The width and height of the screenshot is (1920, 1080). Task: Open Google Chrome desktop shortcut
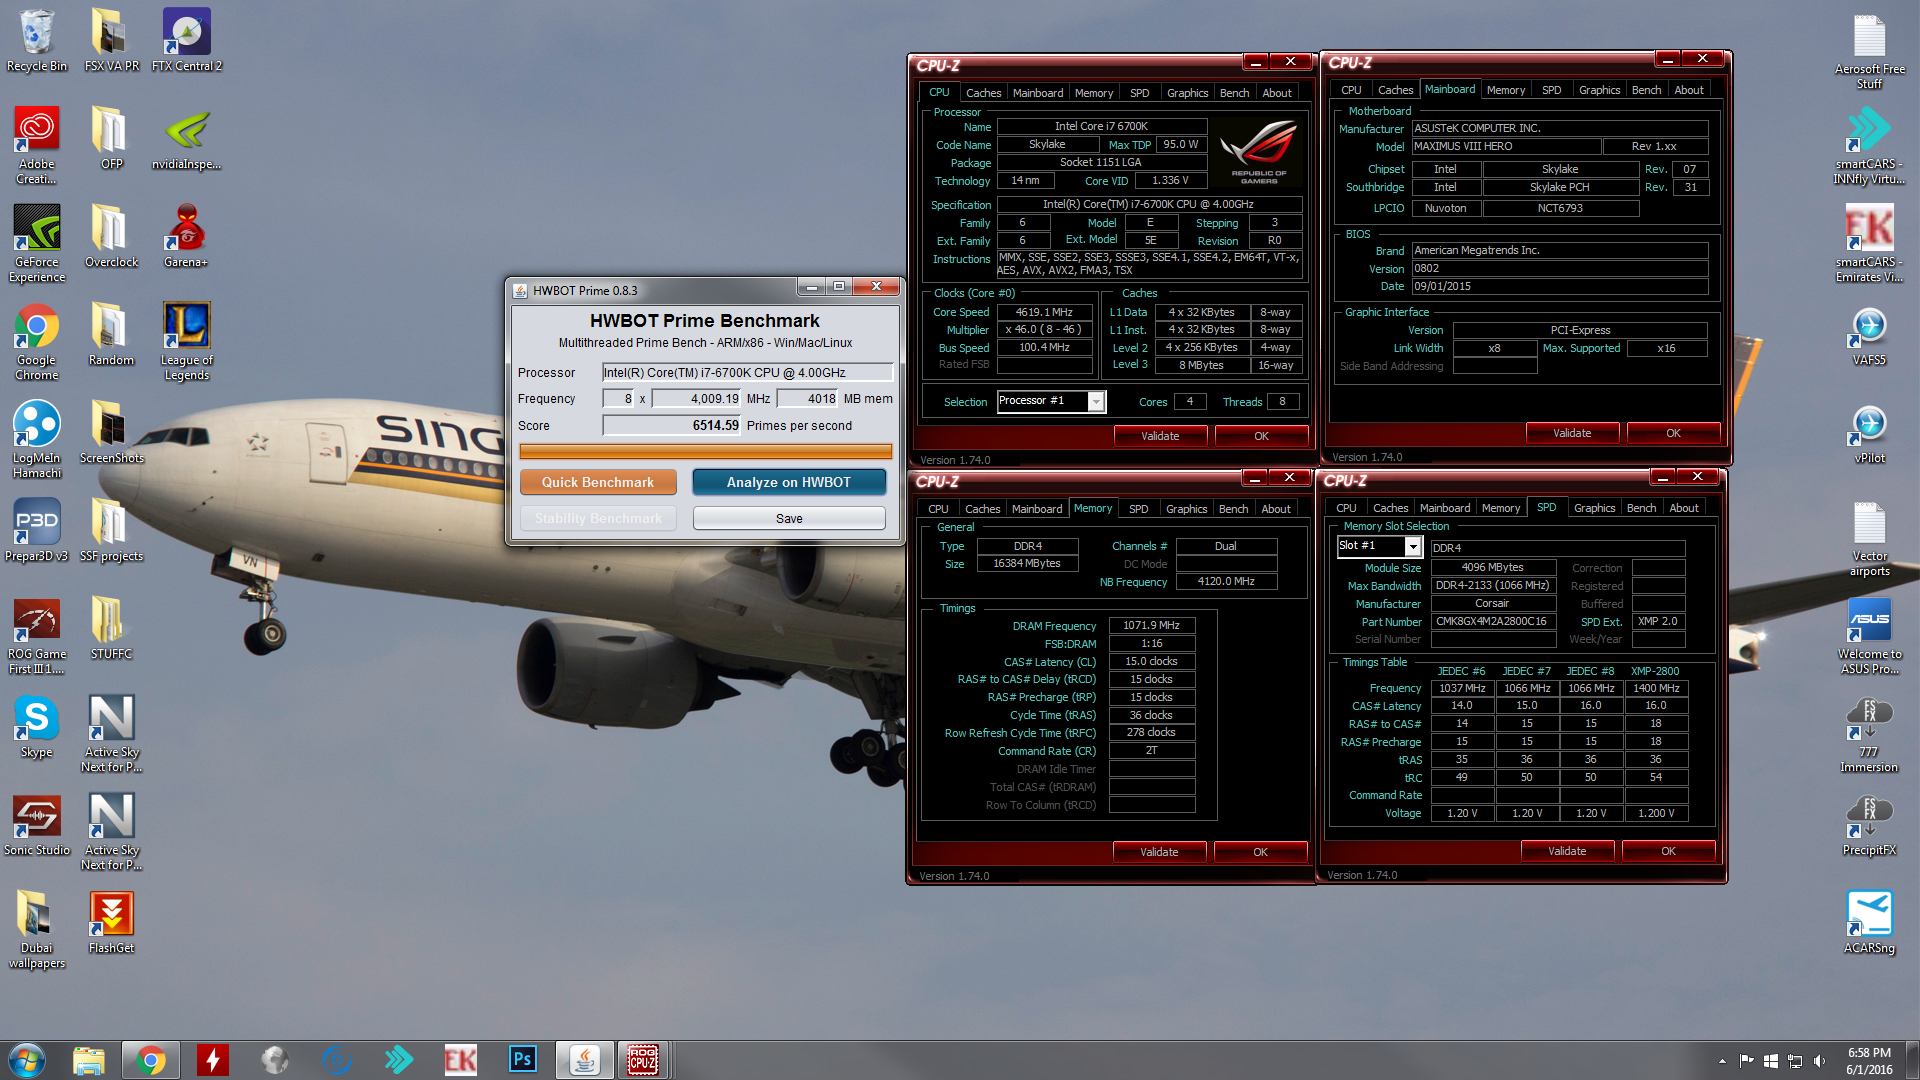(37, 341)
